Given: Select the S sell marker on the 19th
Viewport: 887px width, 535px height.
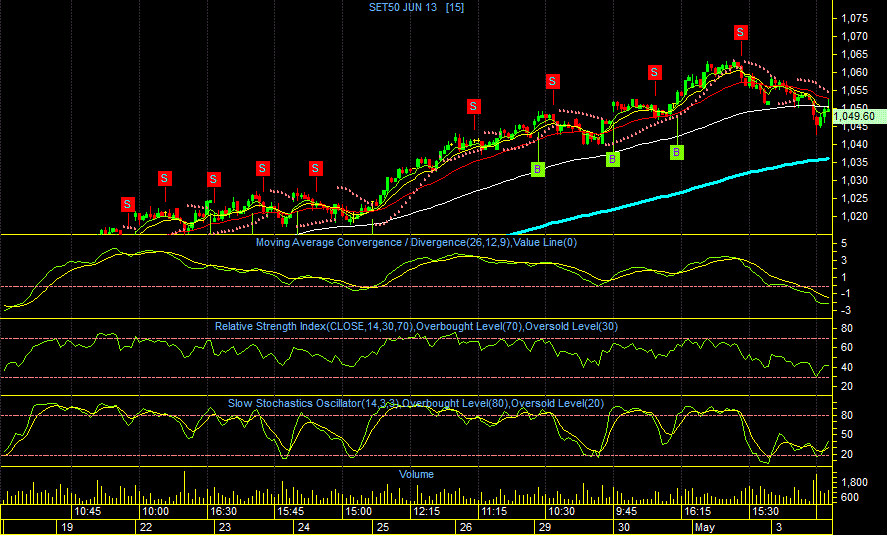Looking at the screenshot, I should tap(128, 204).
